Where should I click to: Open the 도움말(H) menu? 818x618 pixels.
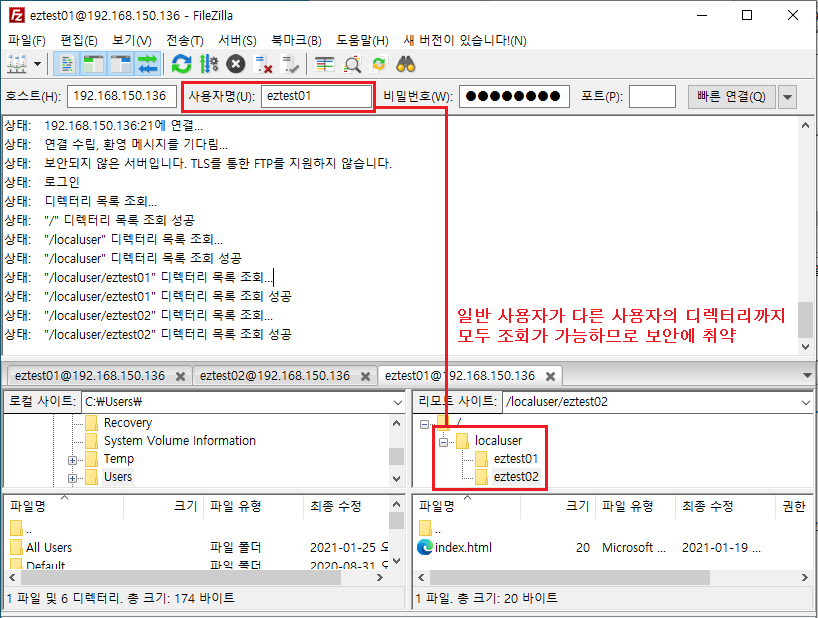coord(362,40)
